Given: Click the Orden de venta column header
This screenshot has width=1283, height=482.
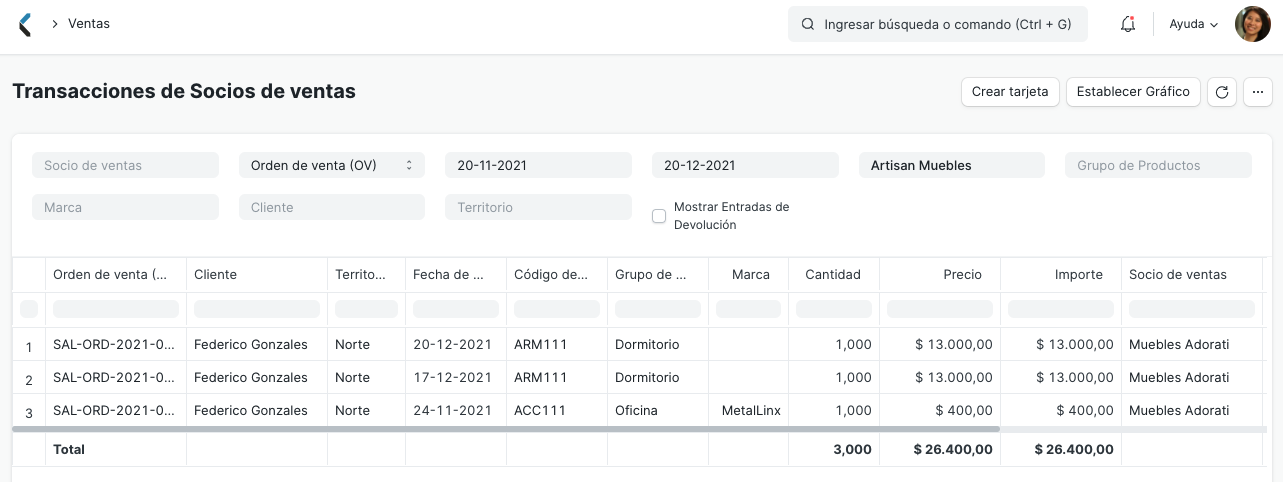Looking at the screenshot, I should tap(116, 274).
